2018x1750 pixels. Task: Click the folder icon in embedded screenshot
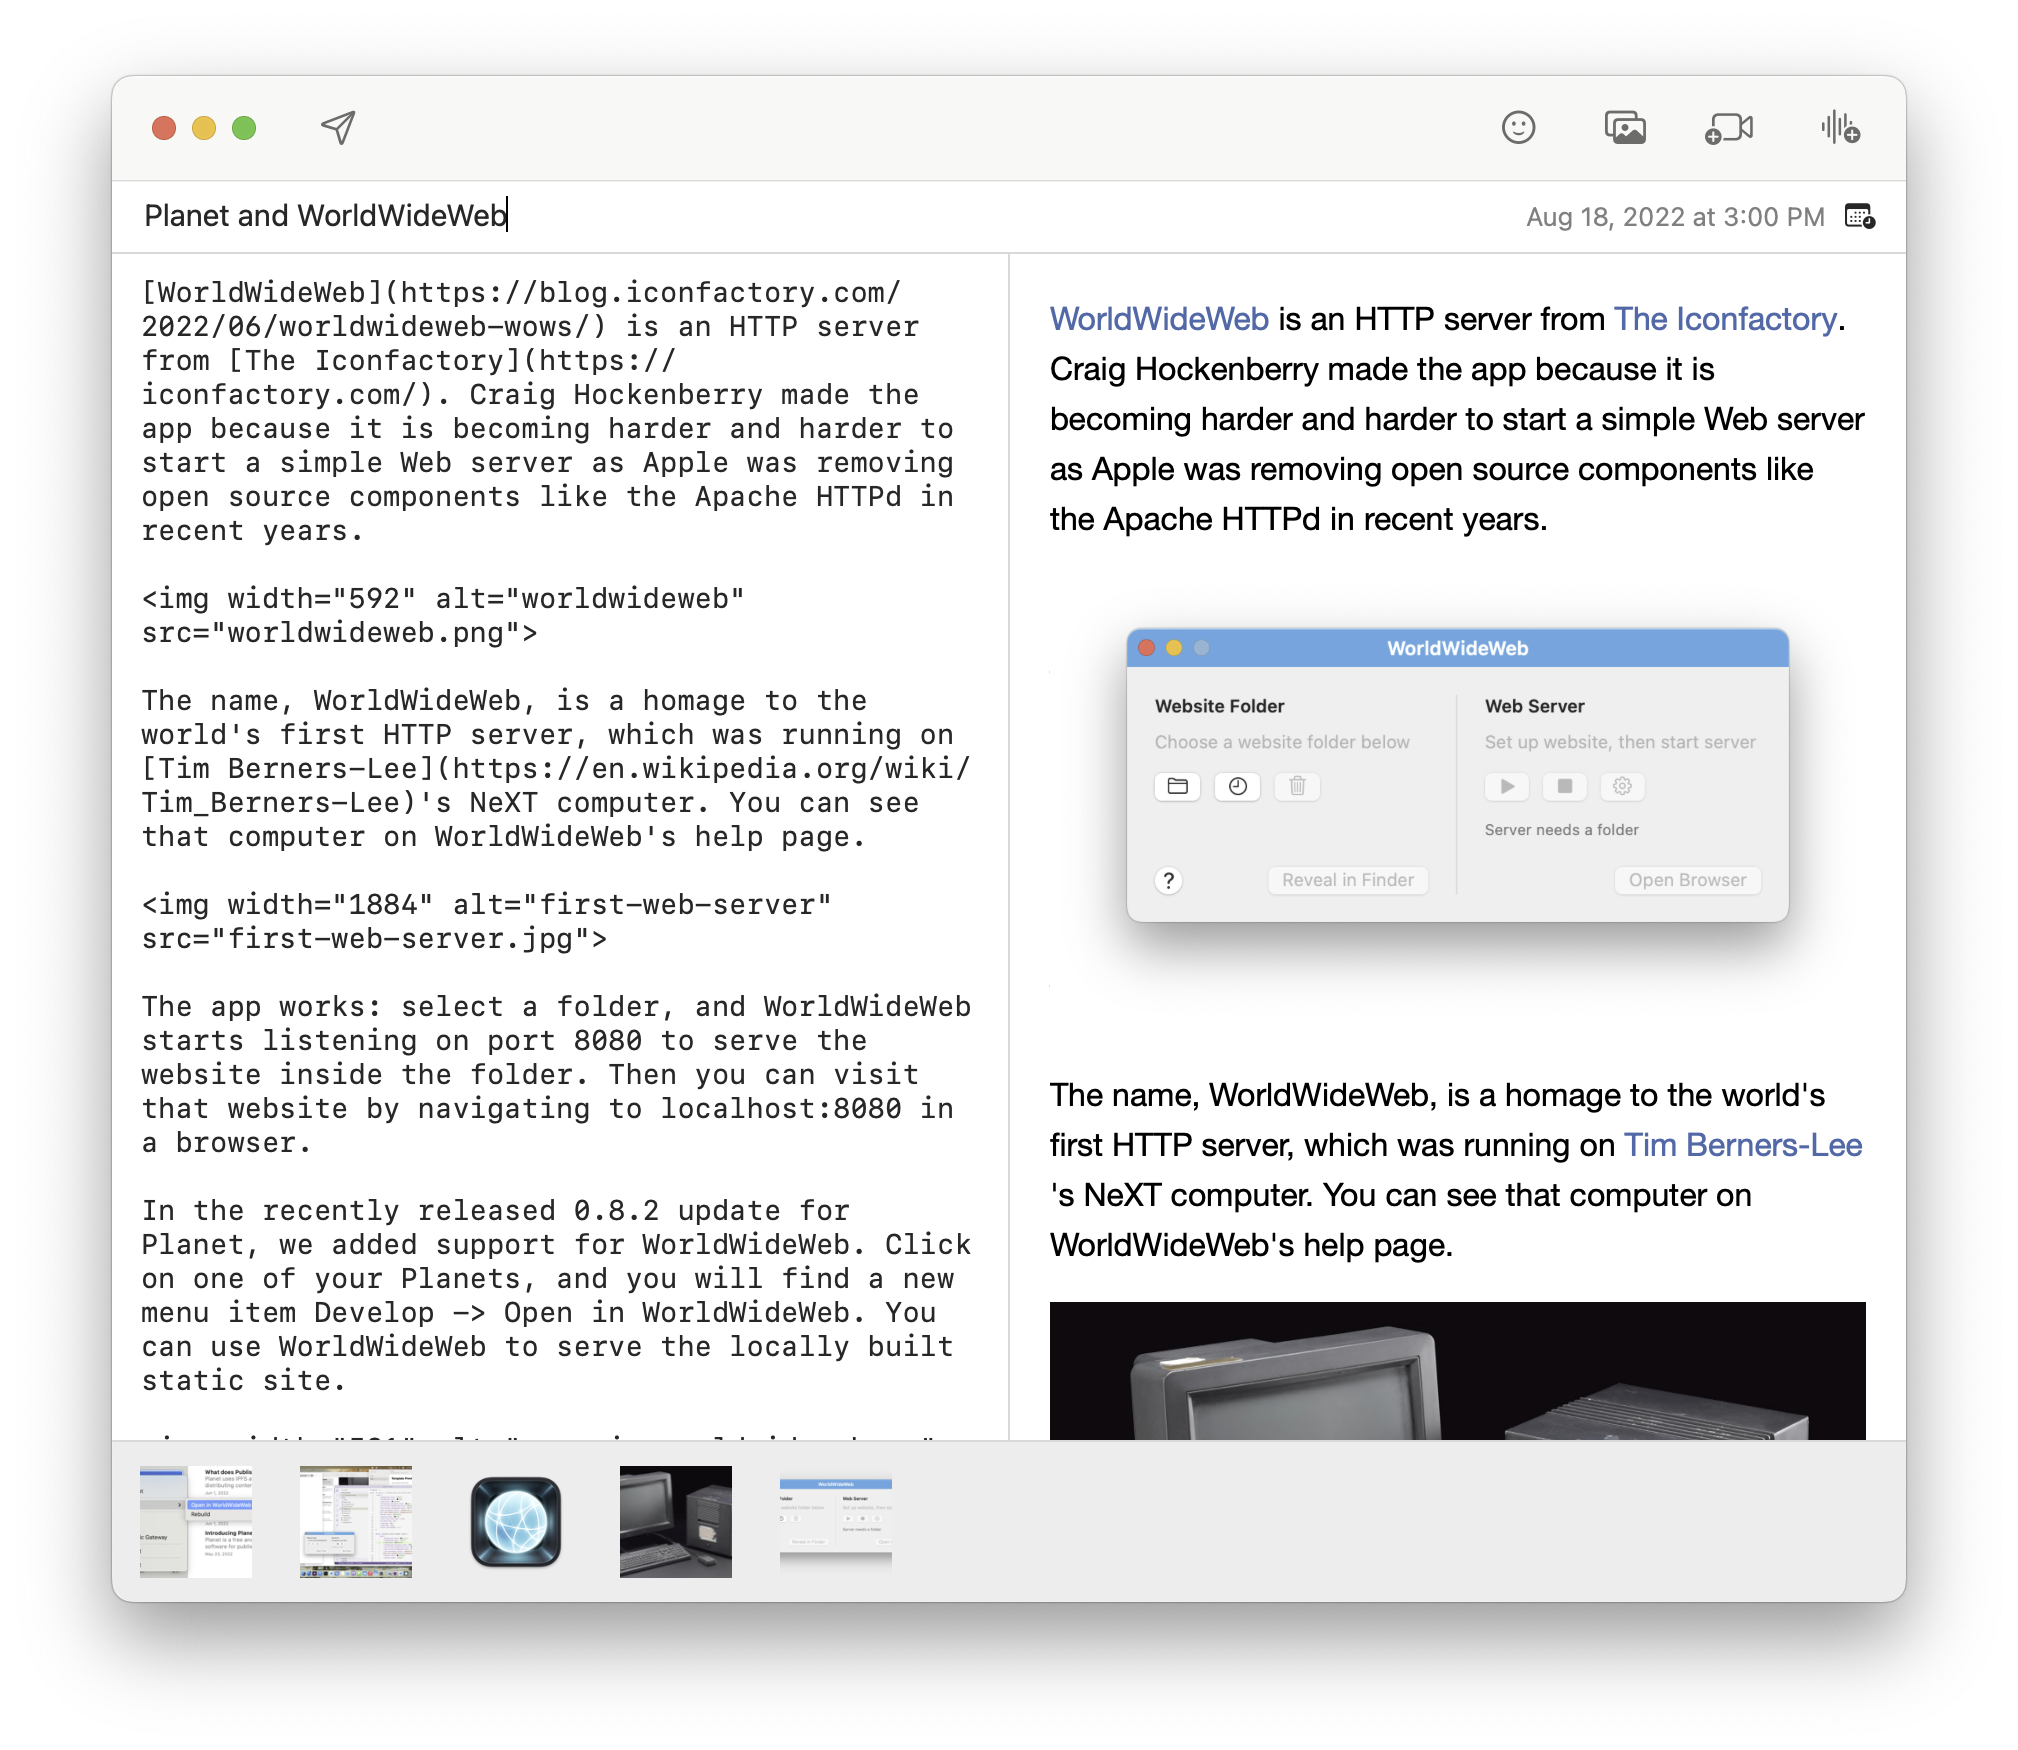[x=1177, y=786]
